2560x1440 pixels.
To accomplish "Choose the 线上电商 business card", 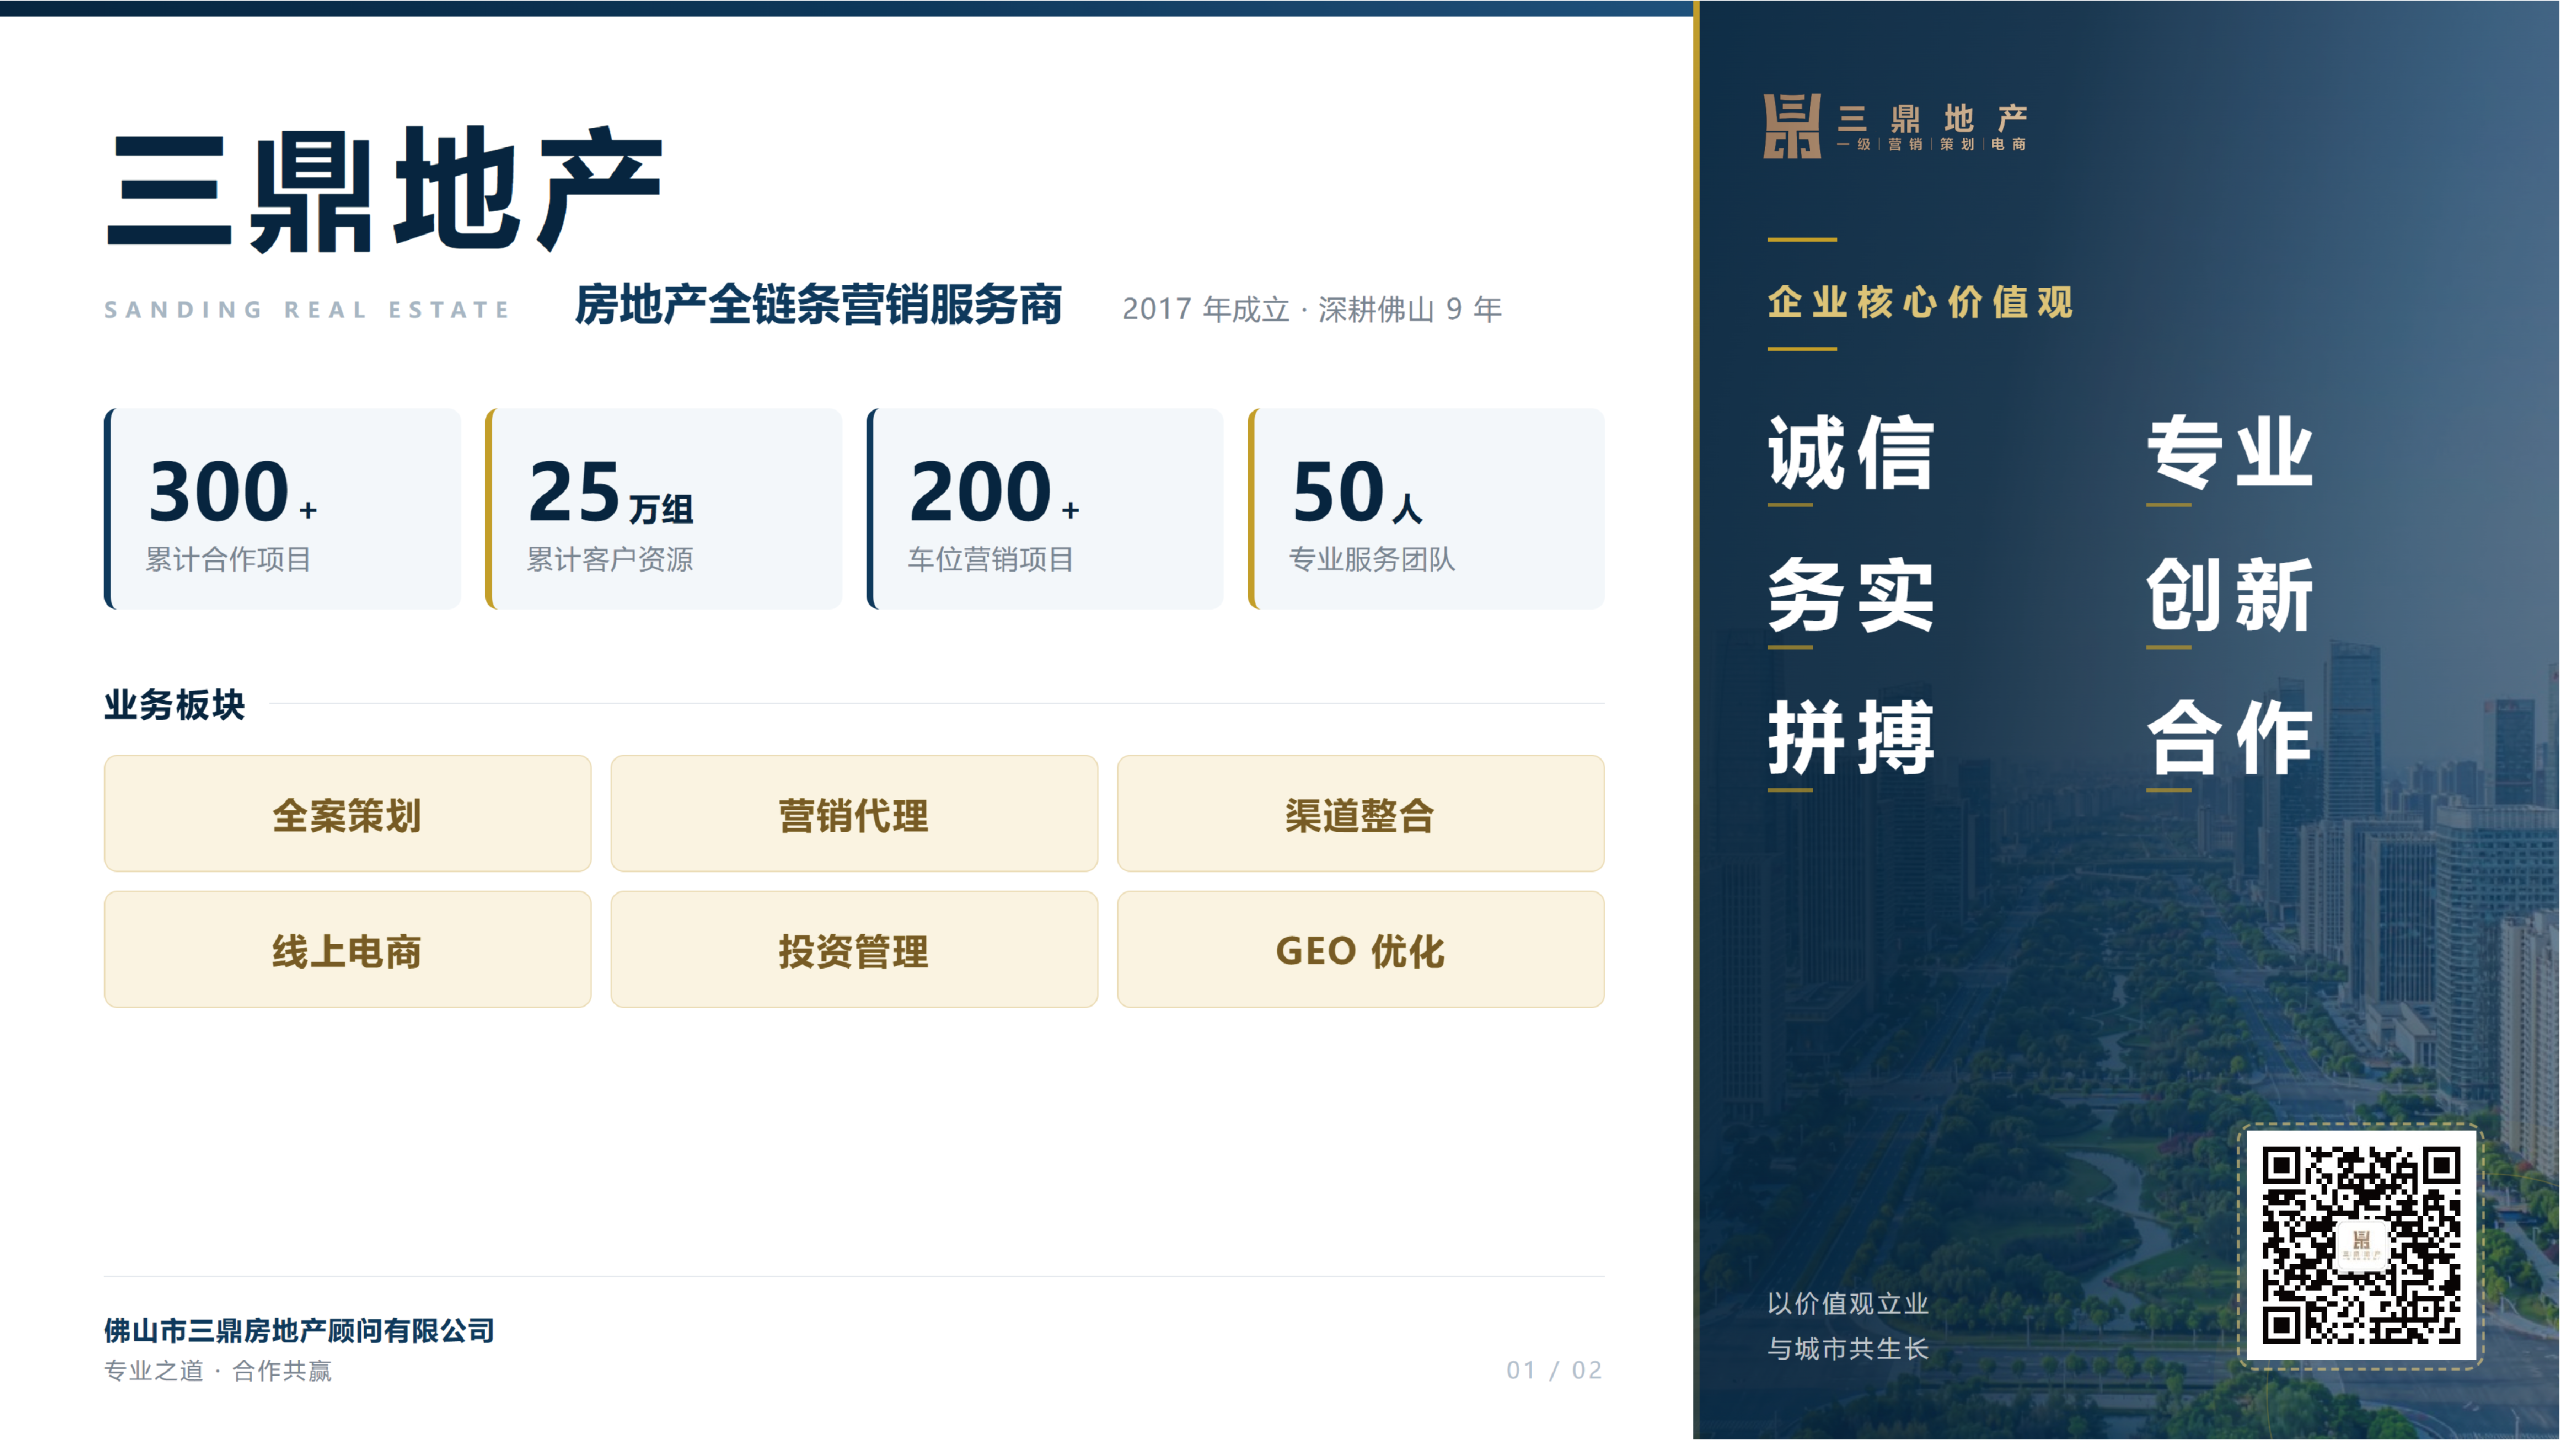I will click(x=348, y=949).
